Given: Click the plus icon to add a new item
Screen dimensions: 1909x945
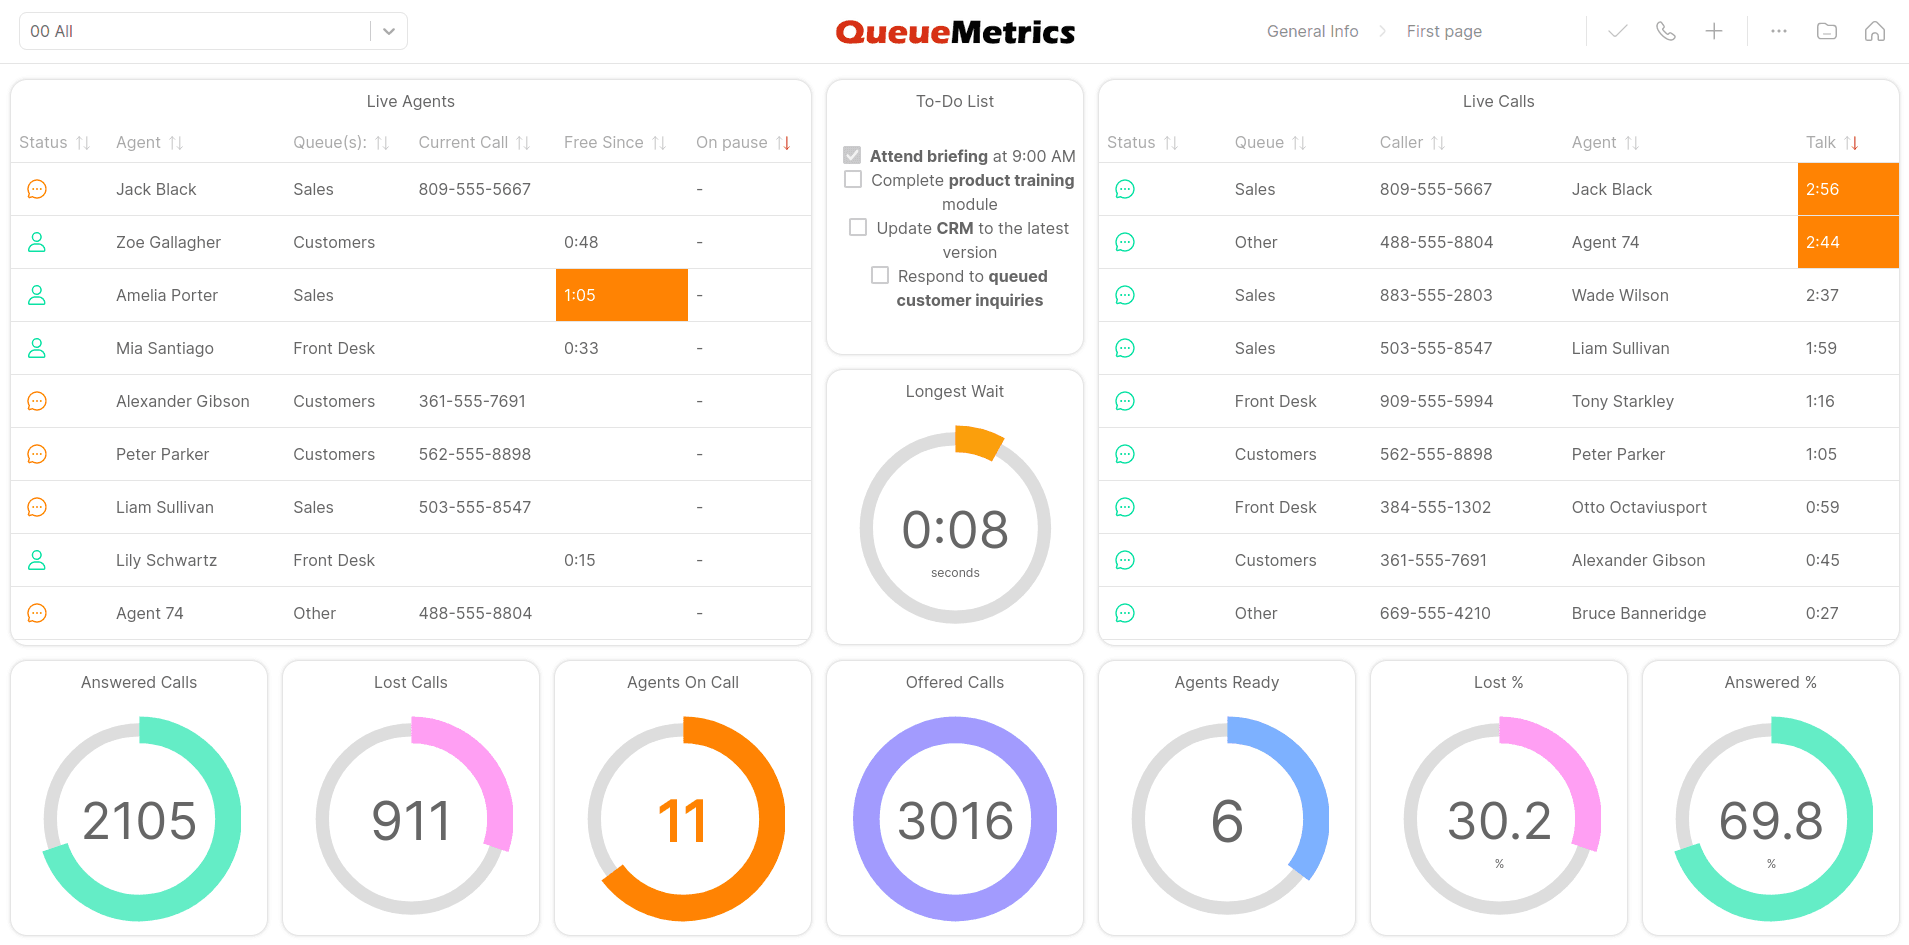Looking at the screenshot, I should [x=1714, y=31].
